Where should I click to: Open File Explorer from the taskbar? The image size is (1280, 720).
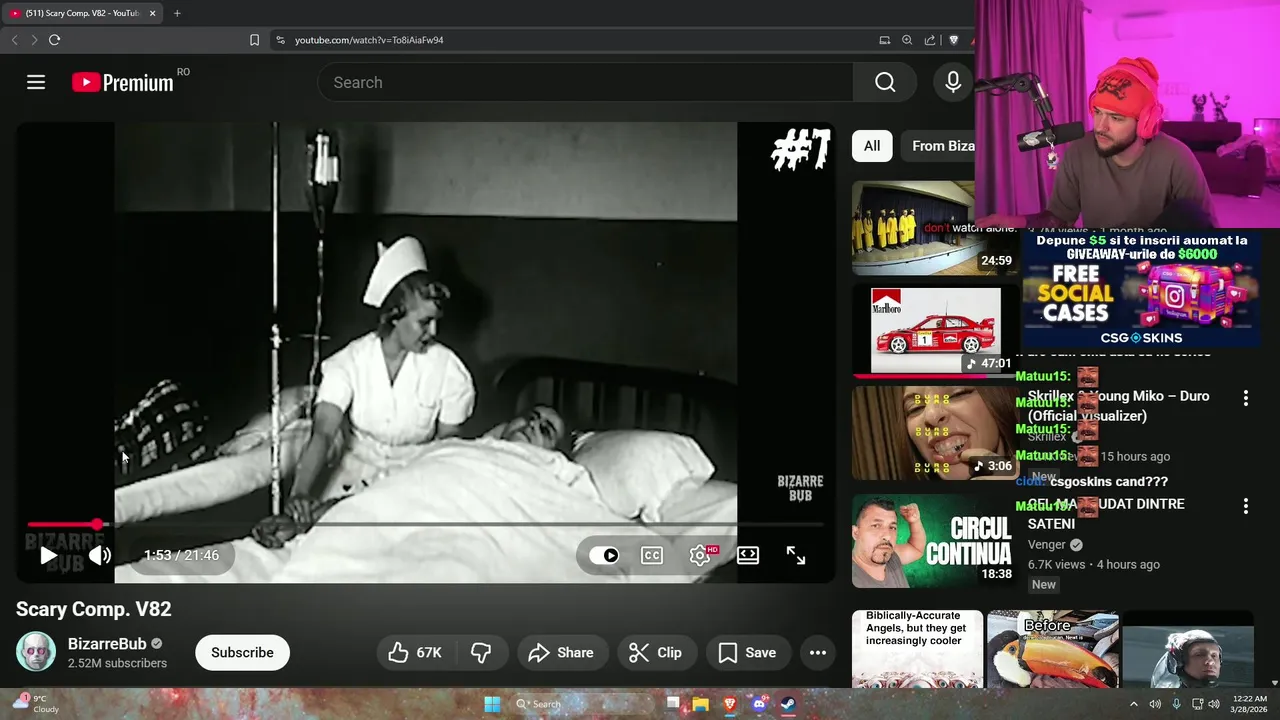(x=701, y=704)
